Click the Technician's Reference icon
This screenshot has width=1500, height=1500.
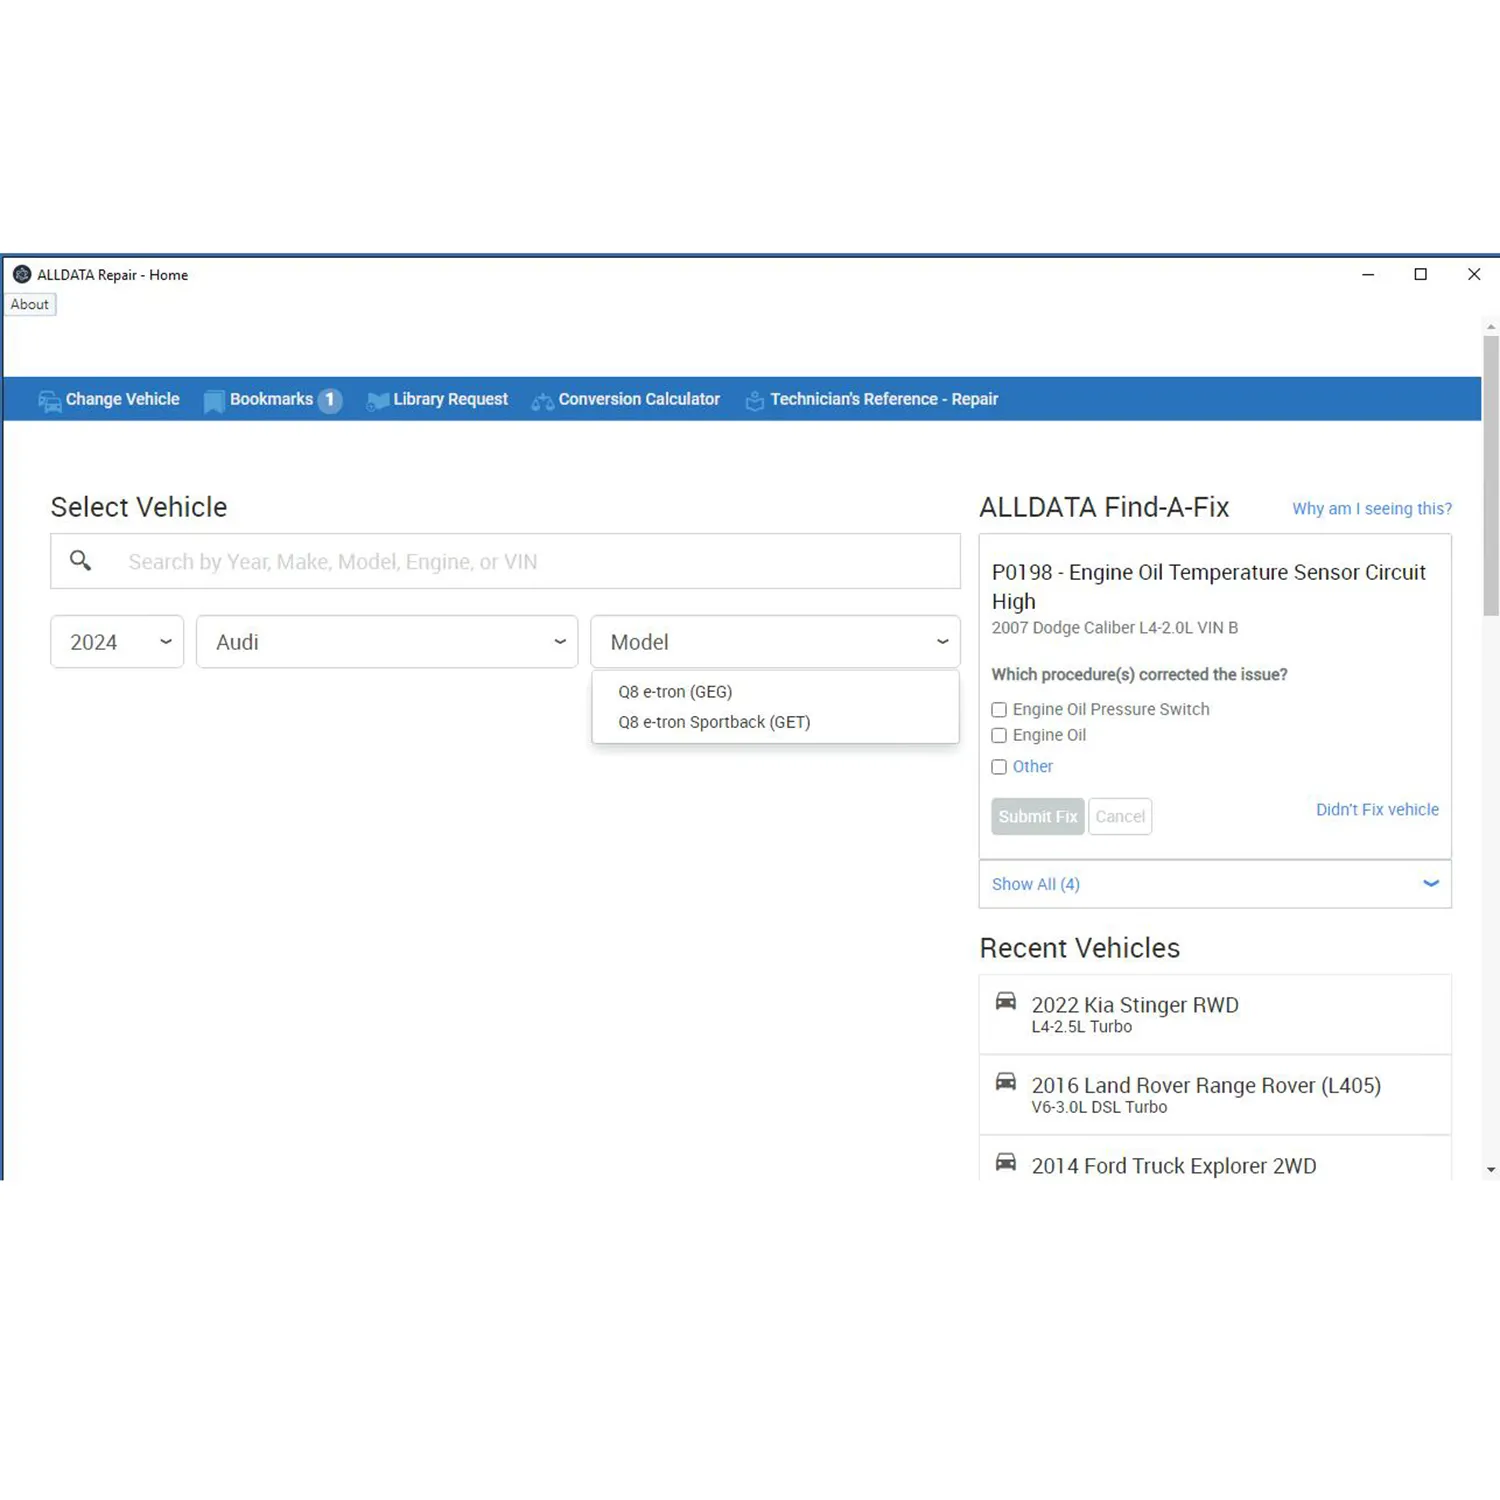[x=754, y=401]
